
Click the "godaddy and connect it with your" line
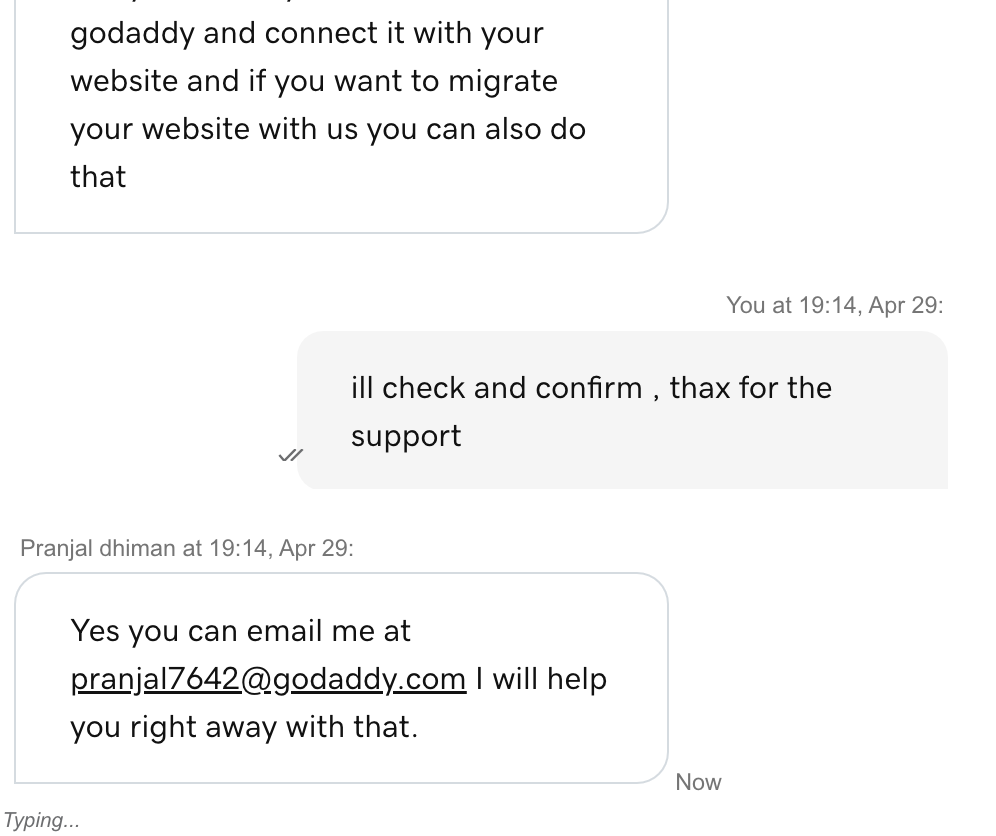[307, 34]
